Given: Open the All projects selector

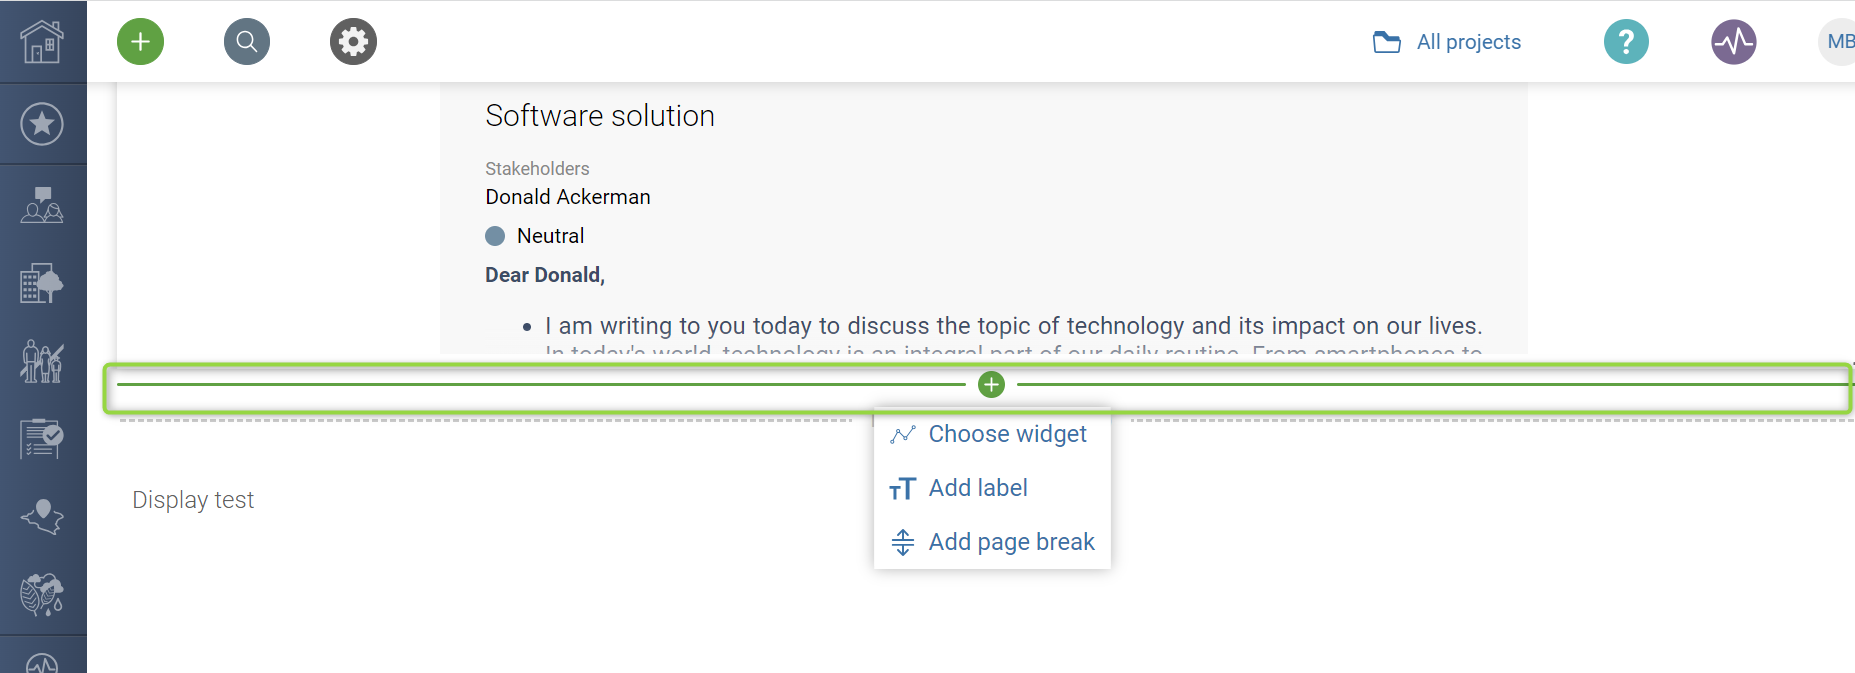Looking at the screenshot, I should [1447, 42].
